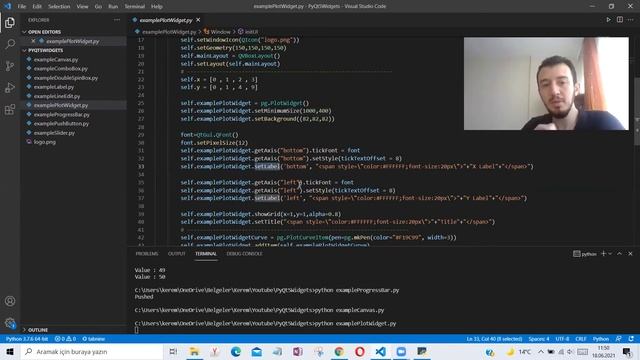Split the editor to the right
The height and width of the screenshot is (360, 640).
(620, 20)
